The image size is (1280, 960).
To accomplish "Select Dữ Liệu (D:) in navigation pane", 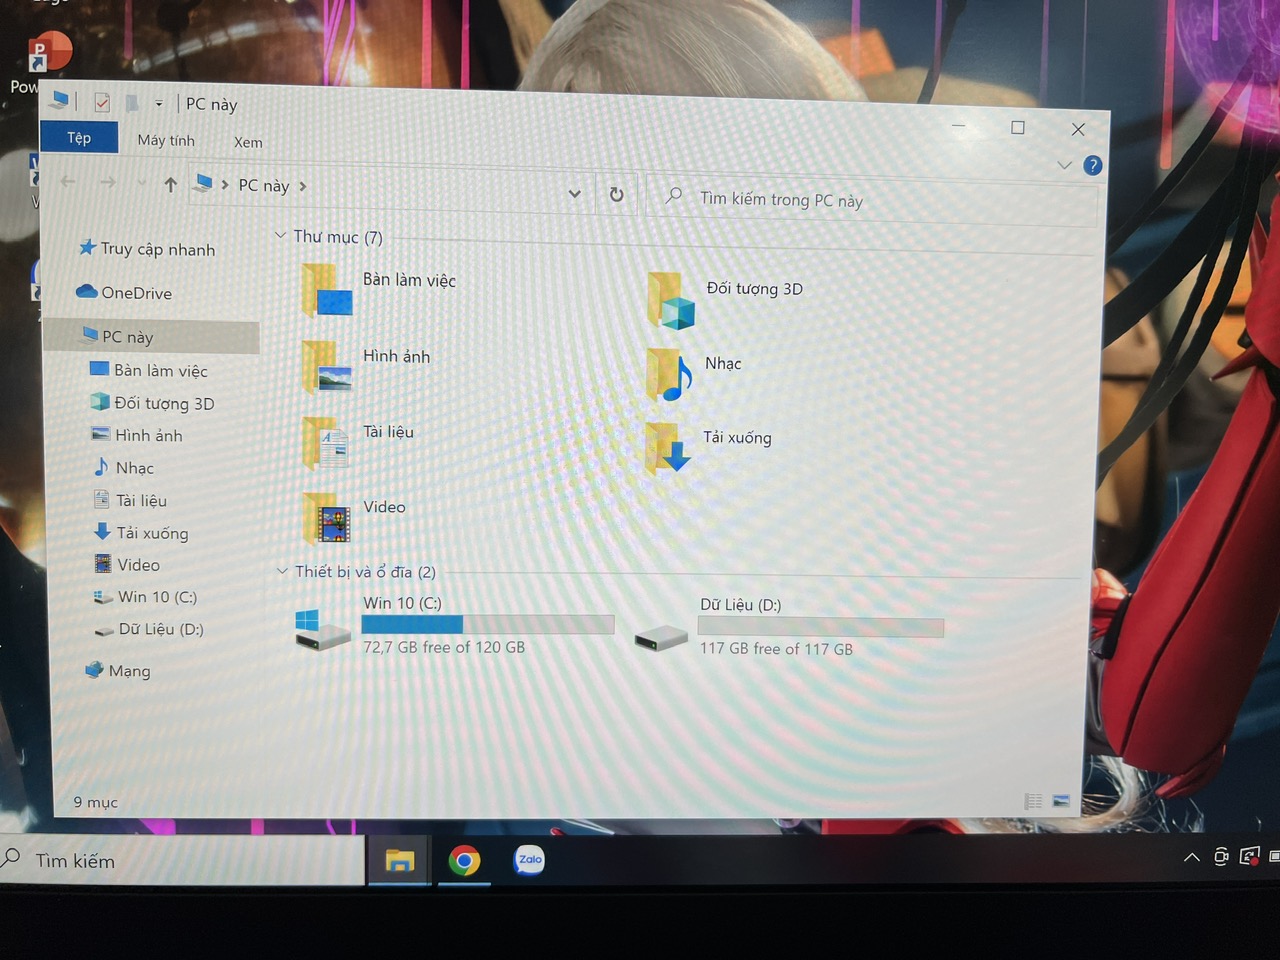I will 149,629.
